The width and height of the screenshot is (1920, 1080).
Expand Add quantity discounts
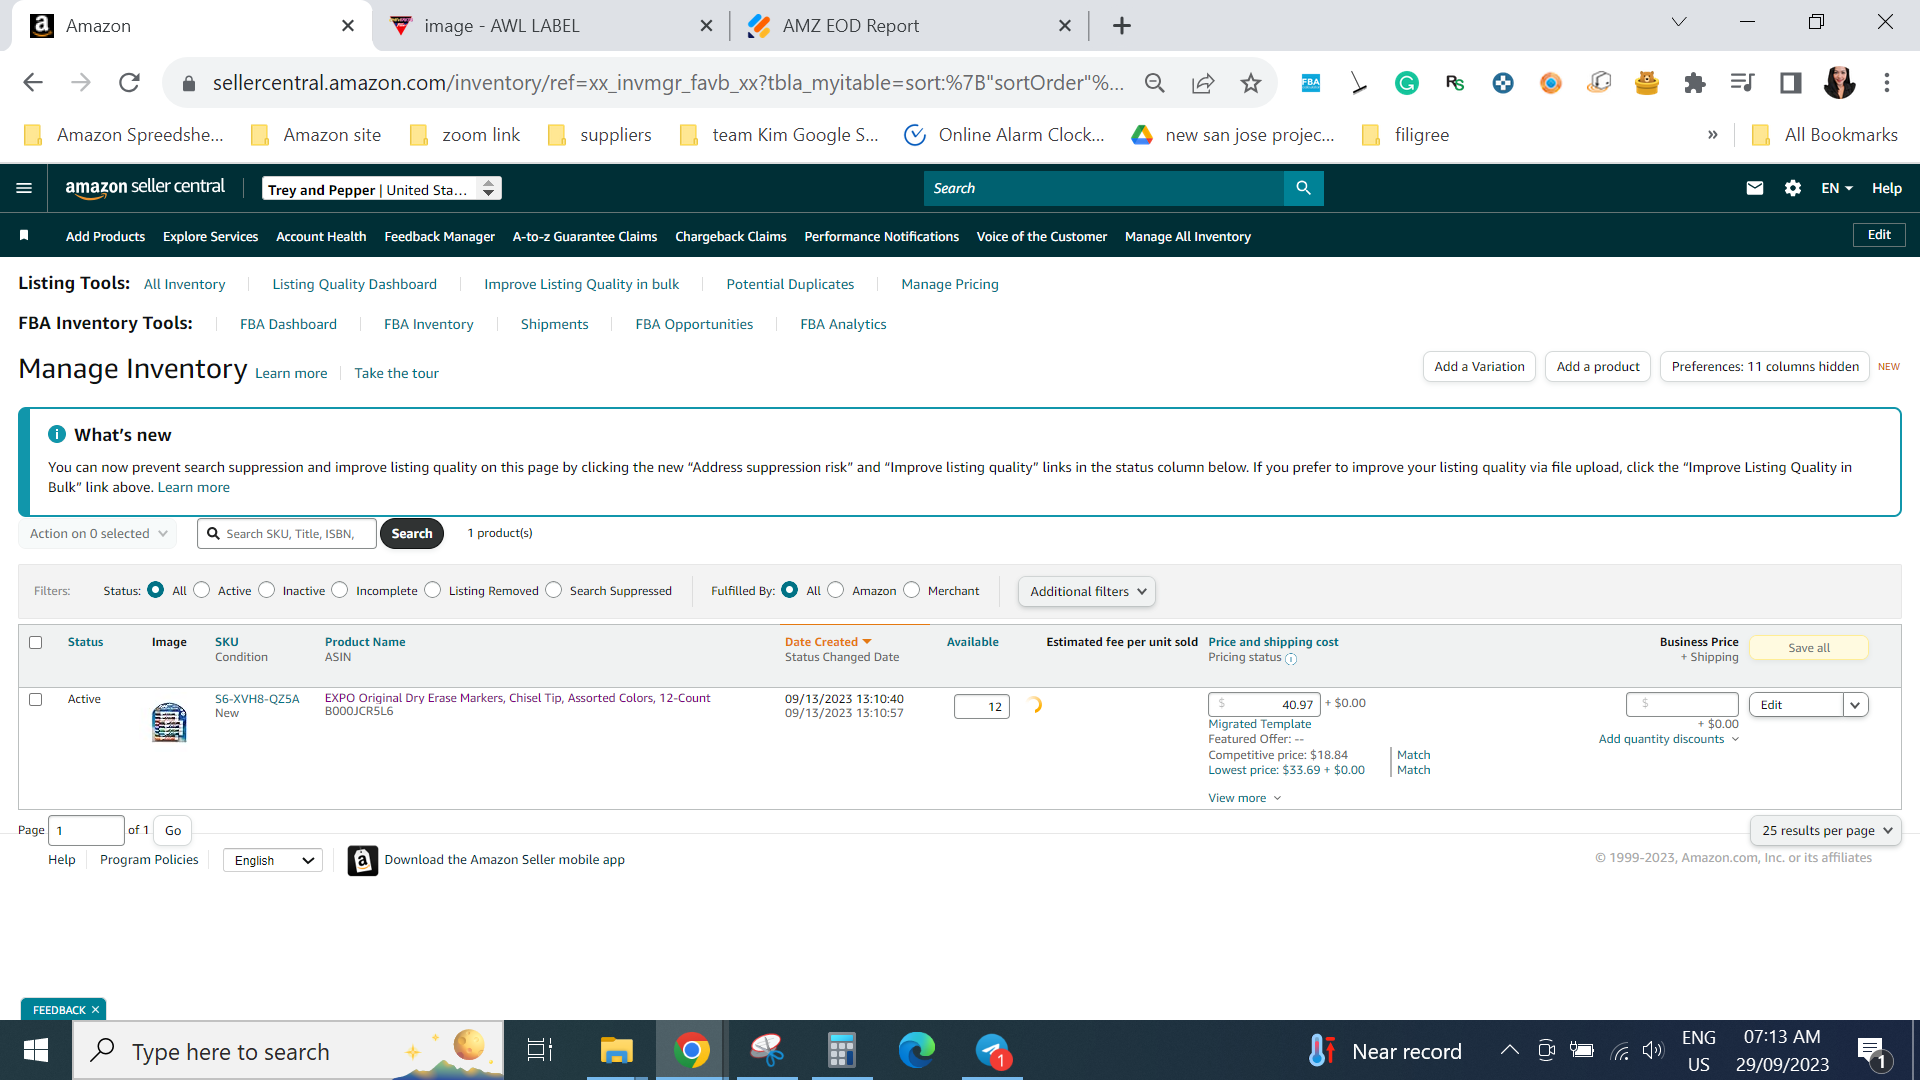pos(1669,739)
